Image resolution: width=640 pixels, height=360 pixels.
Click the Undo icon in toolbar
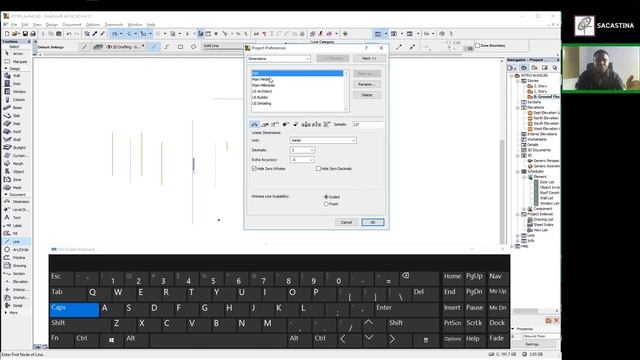click(69, 34)
